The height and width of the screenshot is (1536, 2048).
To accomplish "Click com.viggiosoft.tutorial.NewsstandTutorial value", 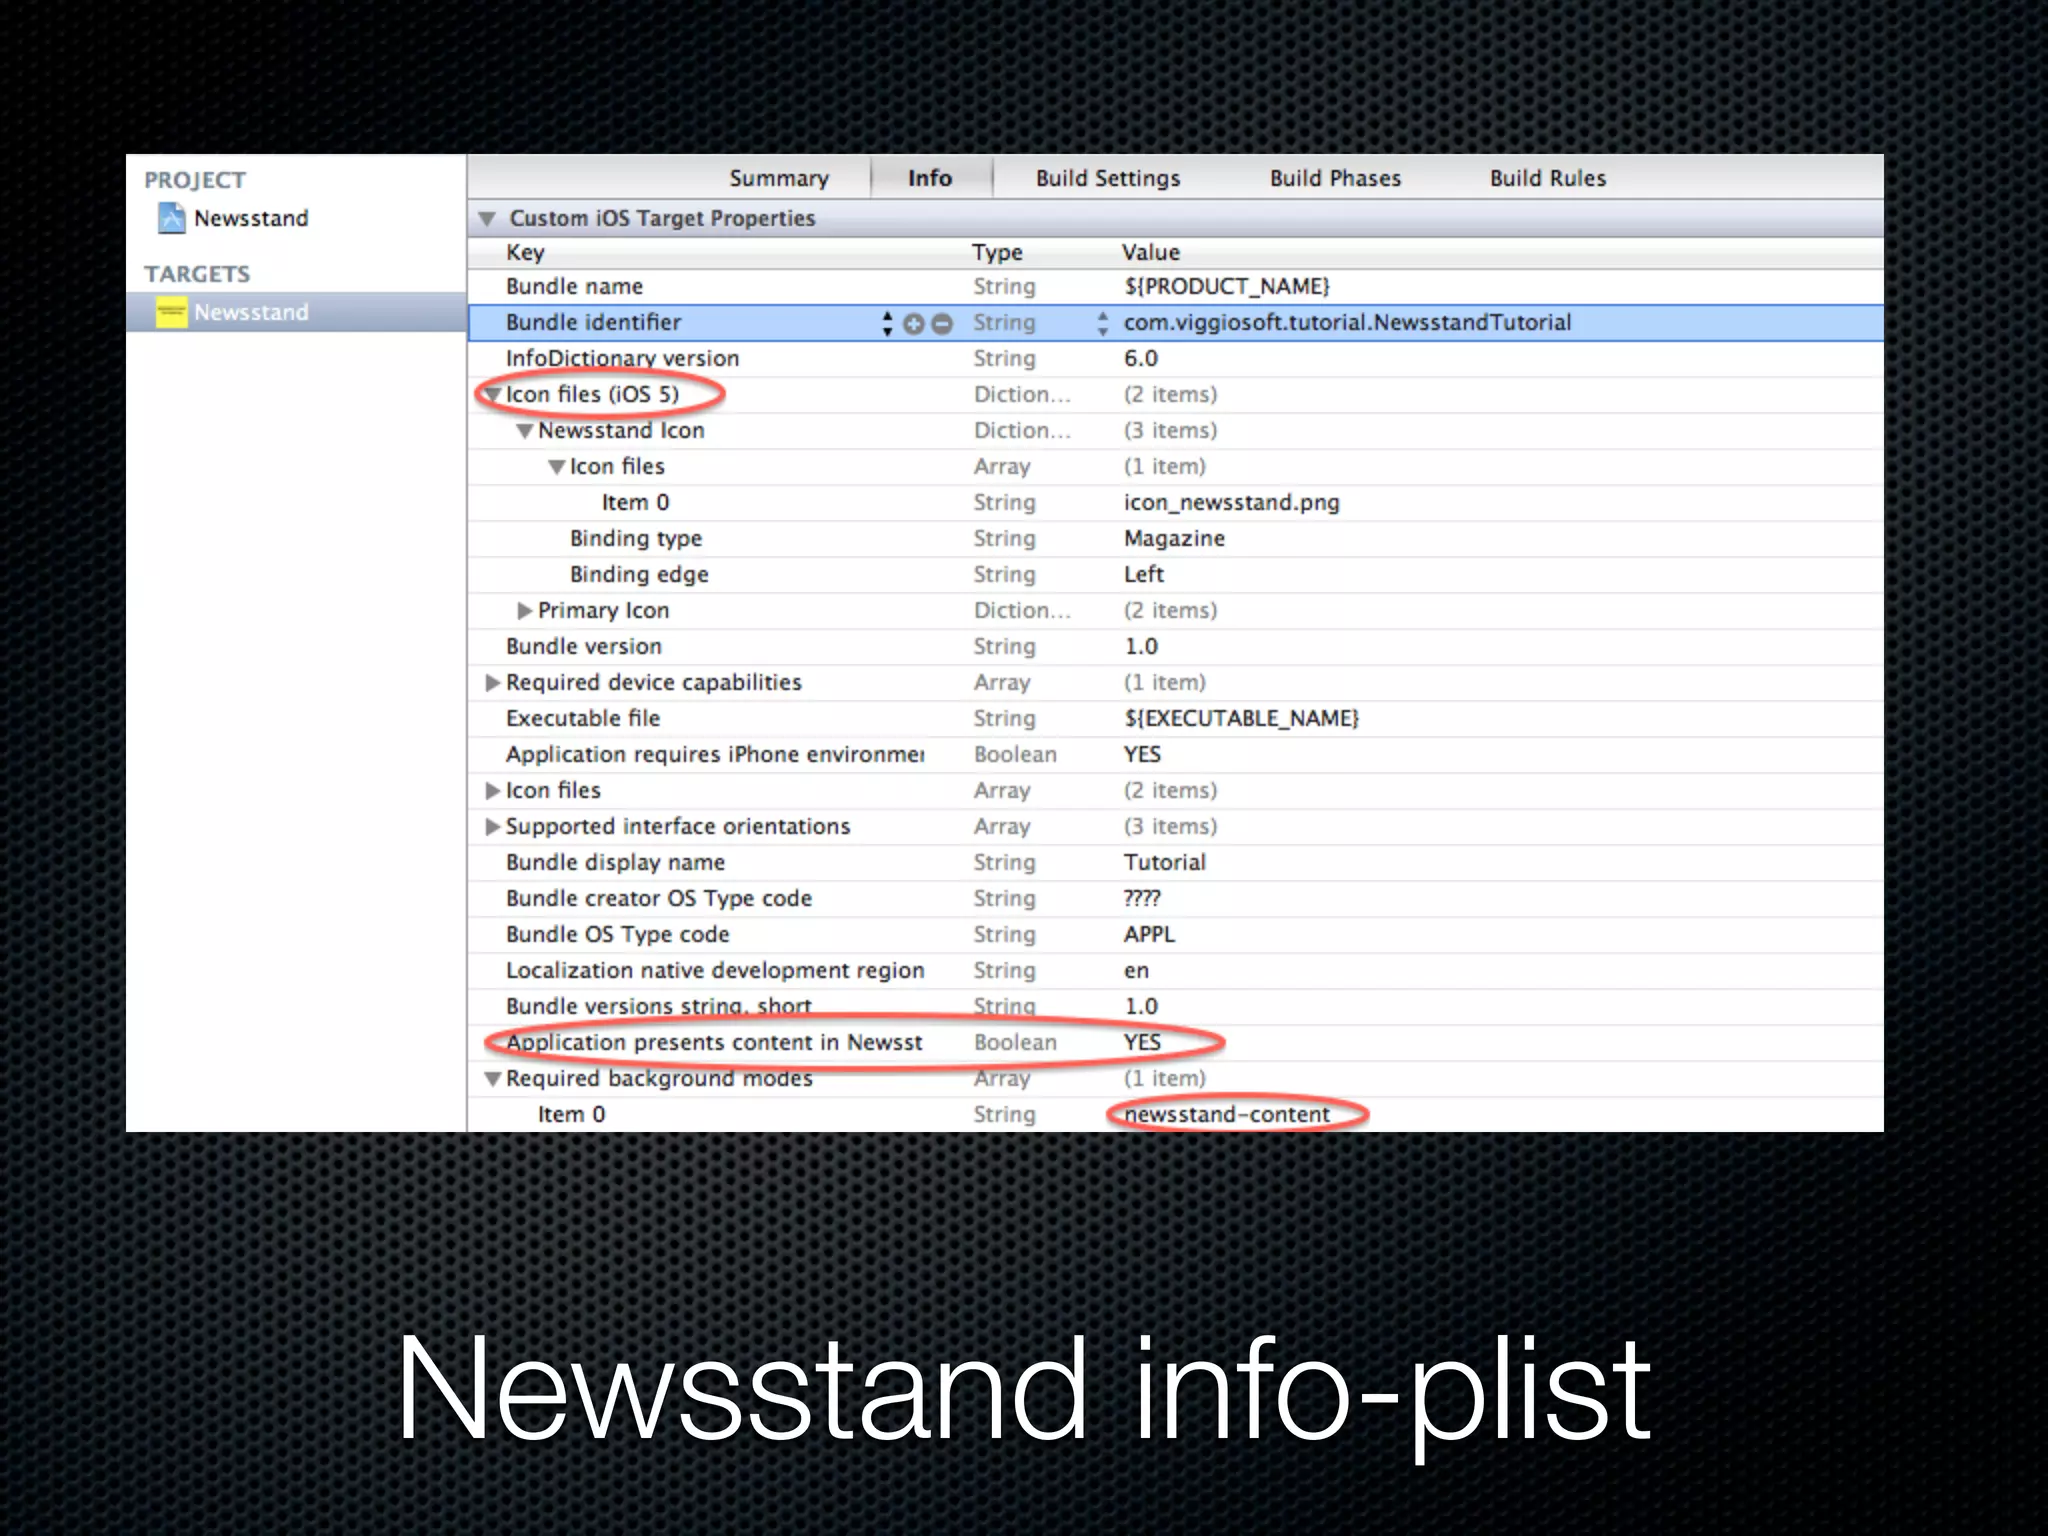I will [x=1347, y=323].
